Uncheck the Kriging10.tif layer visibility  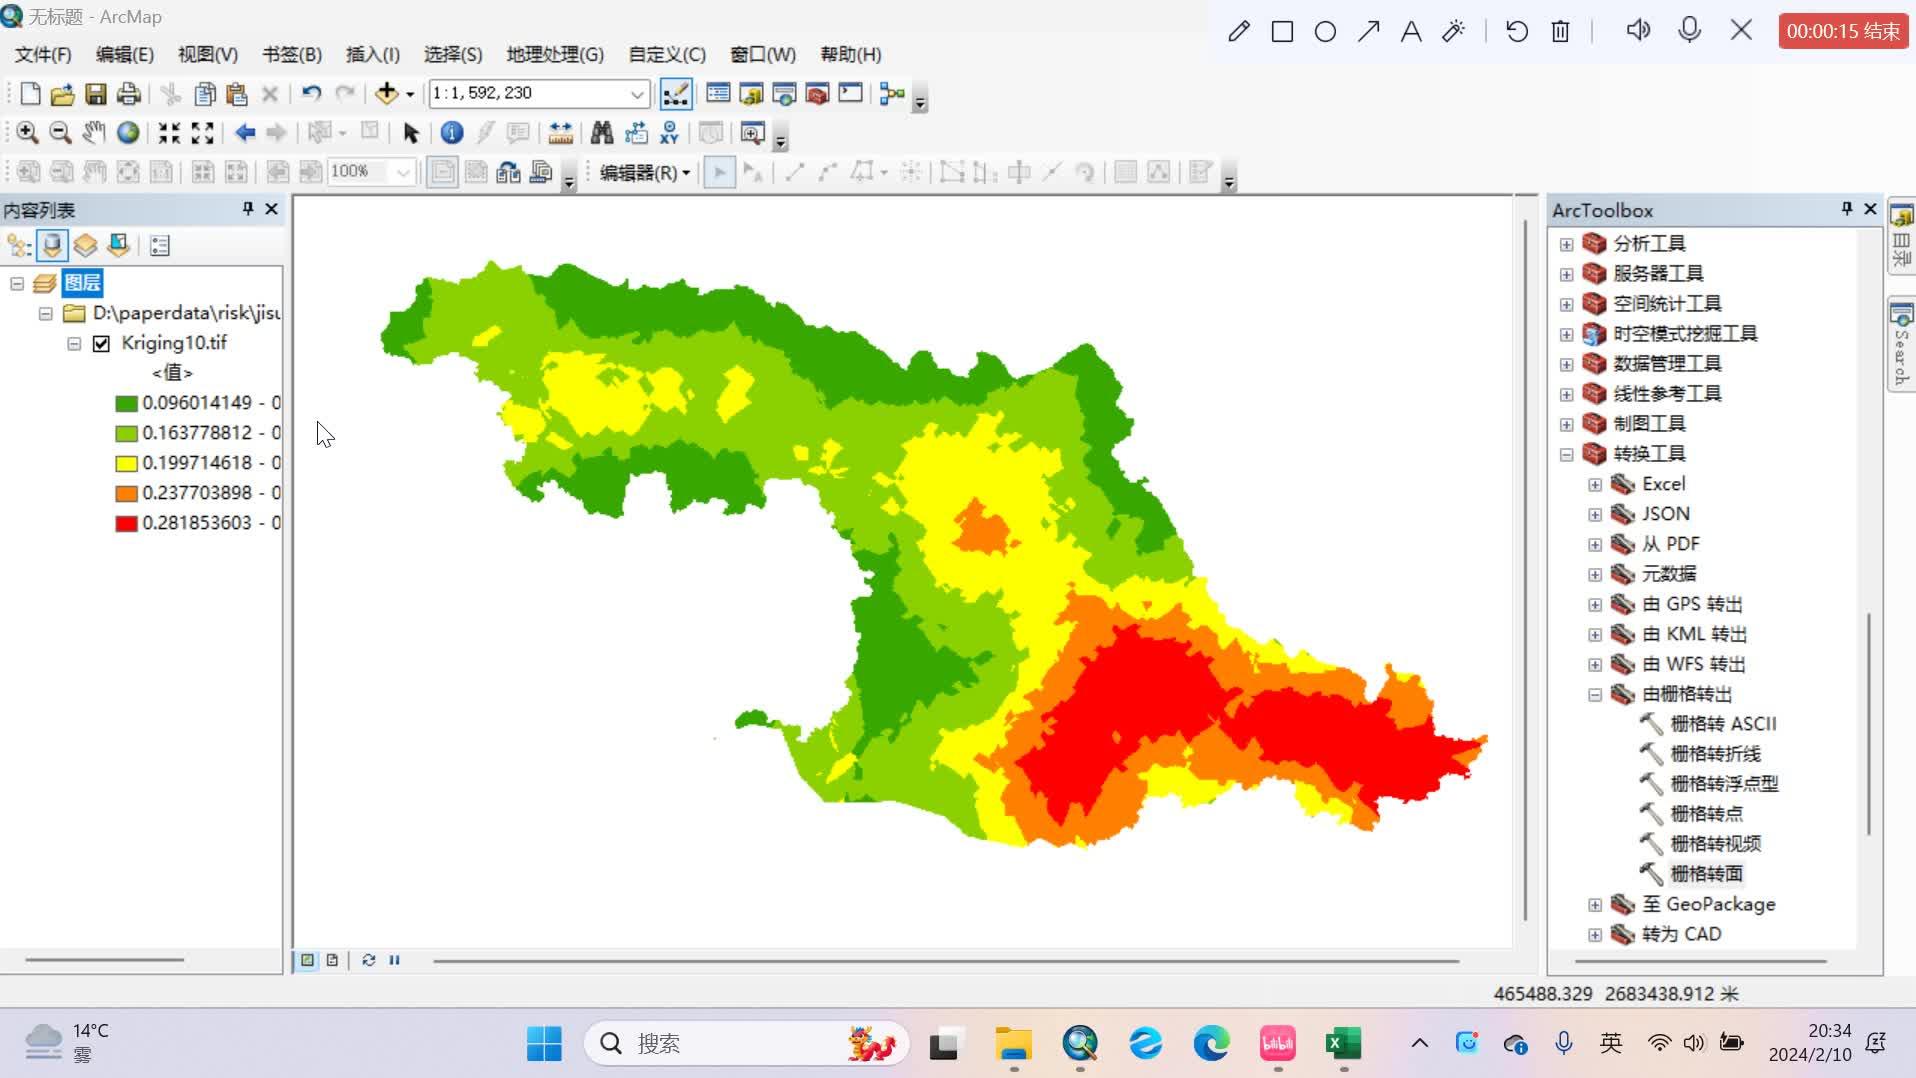[101, 343]
